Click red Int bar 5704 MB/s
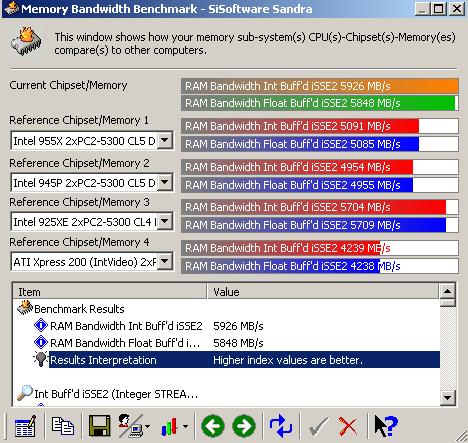This screenshot has width=468, height=443. (320, 207)
